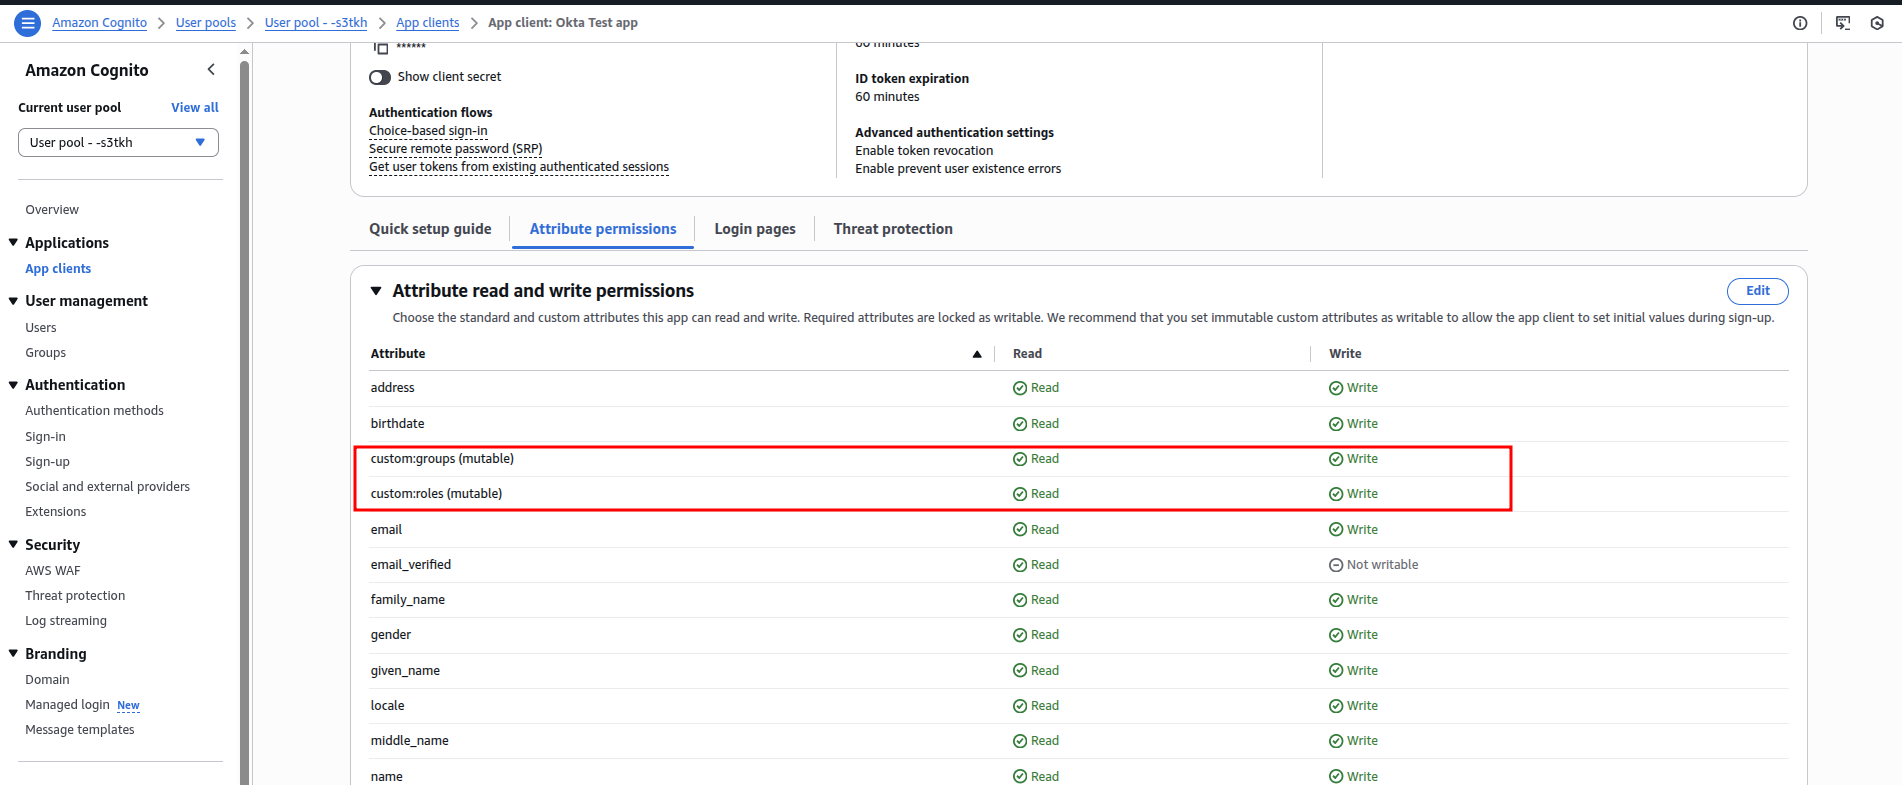Open Sign-up in the sidebar

tap(47, 462)
